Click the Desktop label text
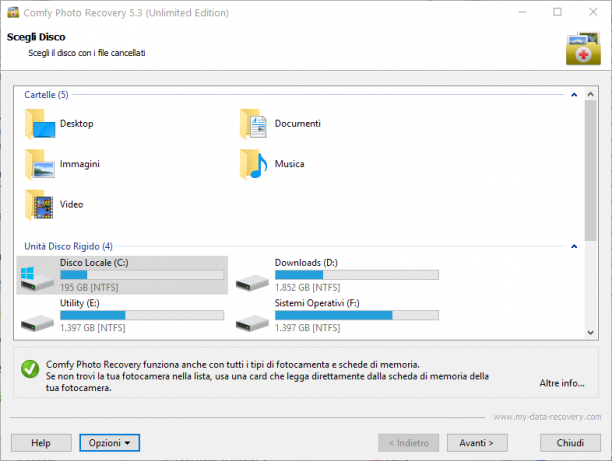The image size is (612, 461). click(76, 123)
